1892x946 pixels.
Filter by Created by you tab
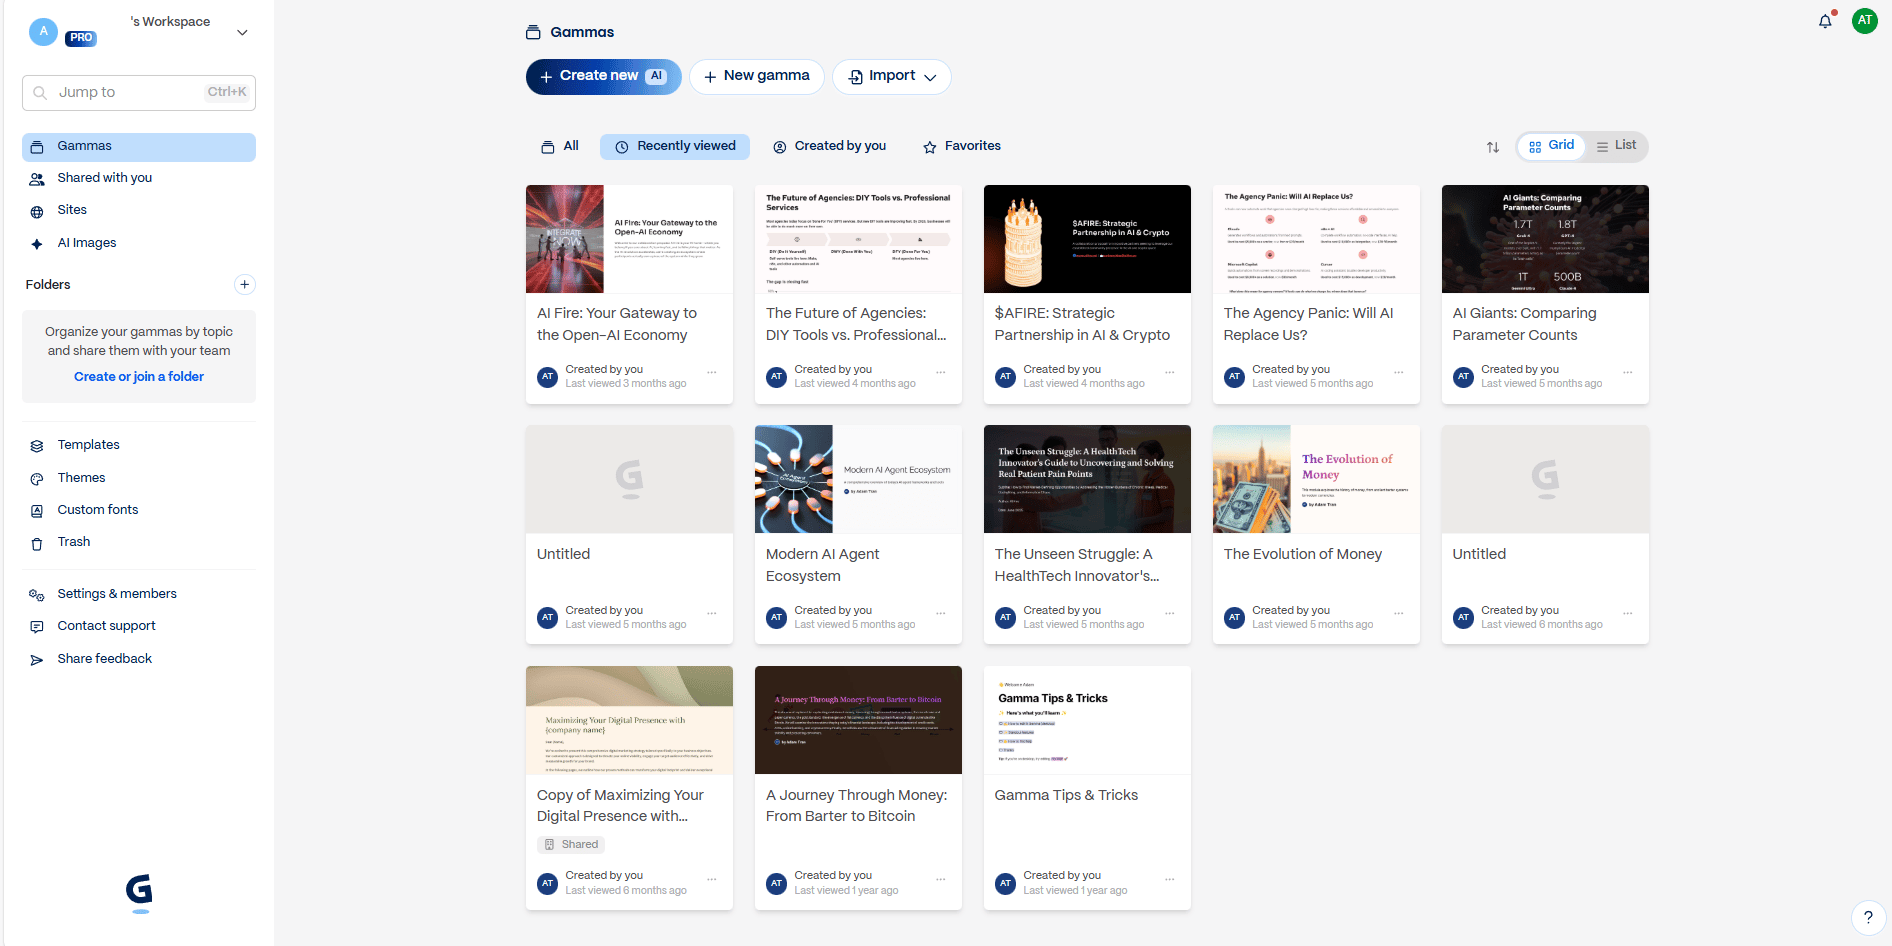click(829, 147)
